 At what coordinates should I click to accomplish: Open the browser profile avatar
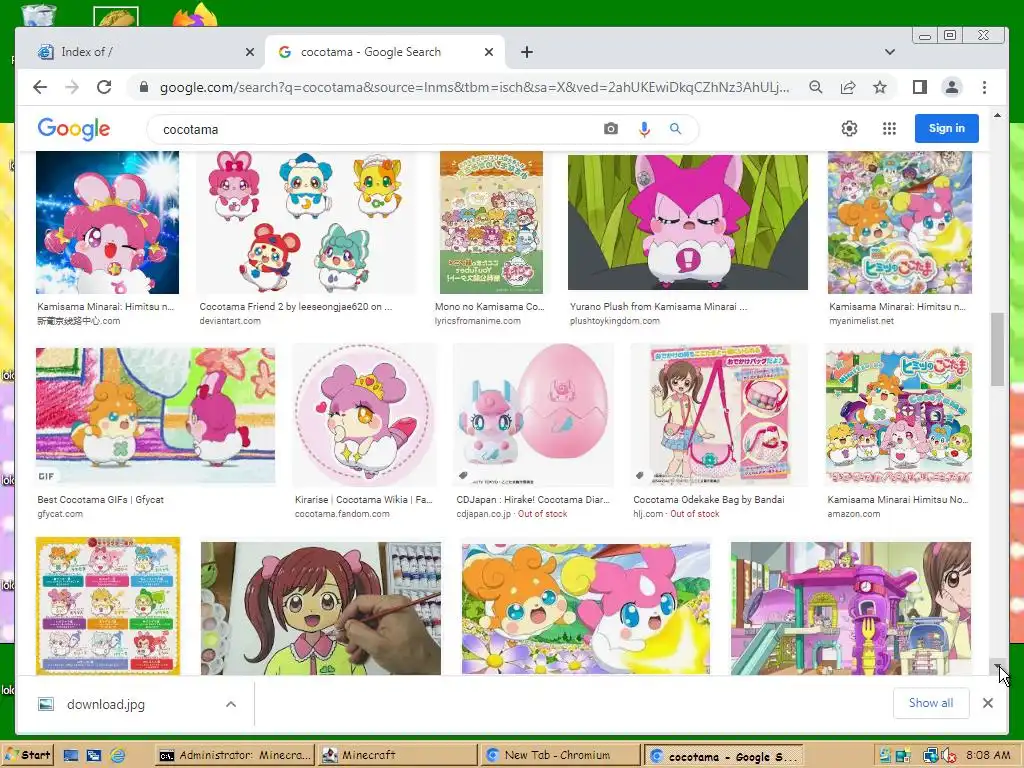pyautogui.click(x=952, y=87)
